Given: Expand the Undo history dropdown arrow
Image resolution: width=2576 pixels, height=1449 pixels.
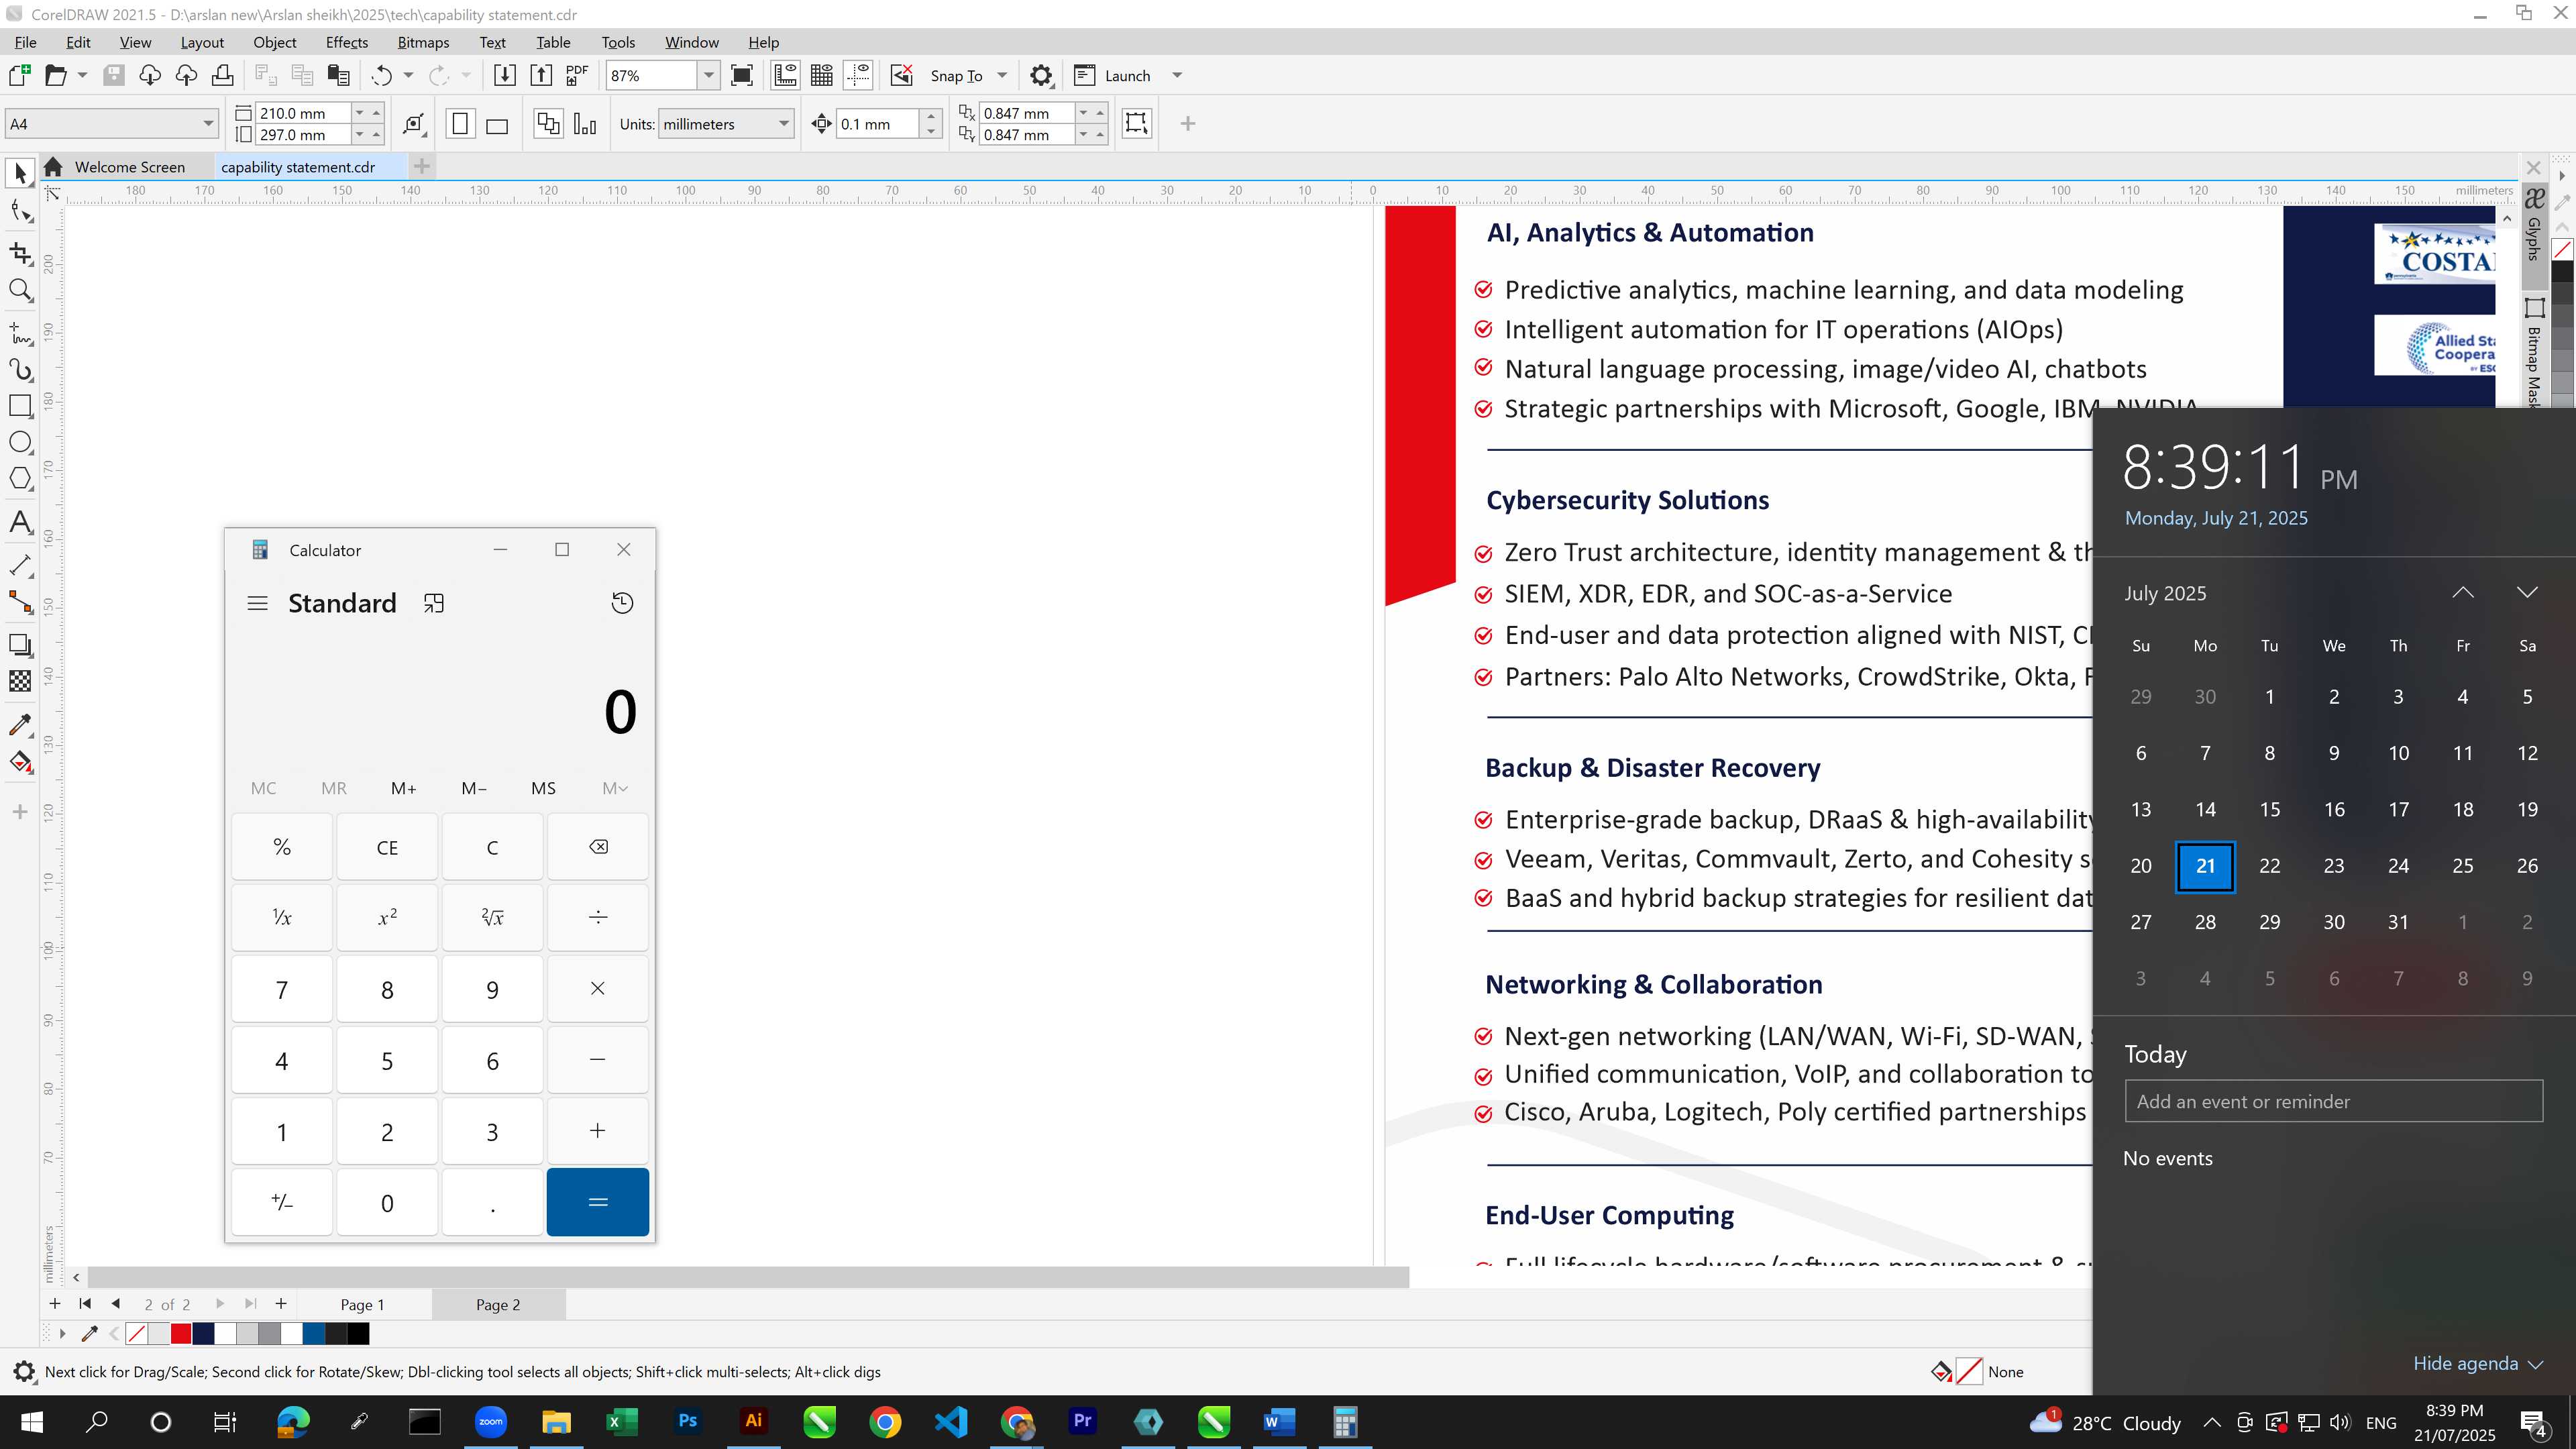Looking at the screenshot, I should click(408, 76).
